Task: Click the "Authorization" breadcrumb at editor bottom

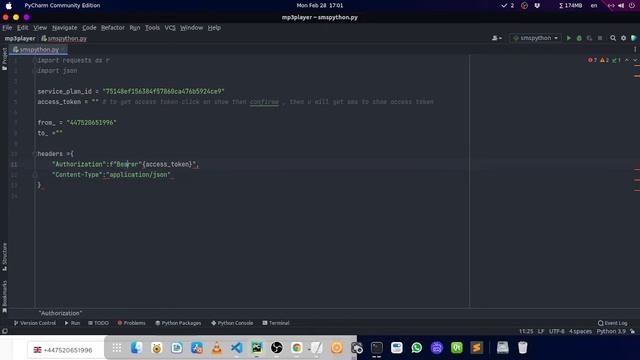Action: pos(60,313)
